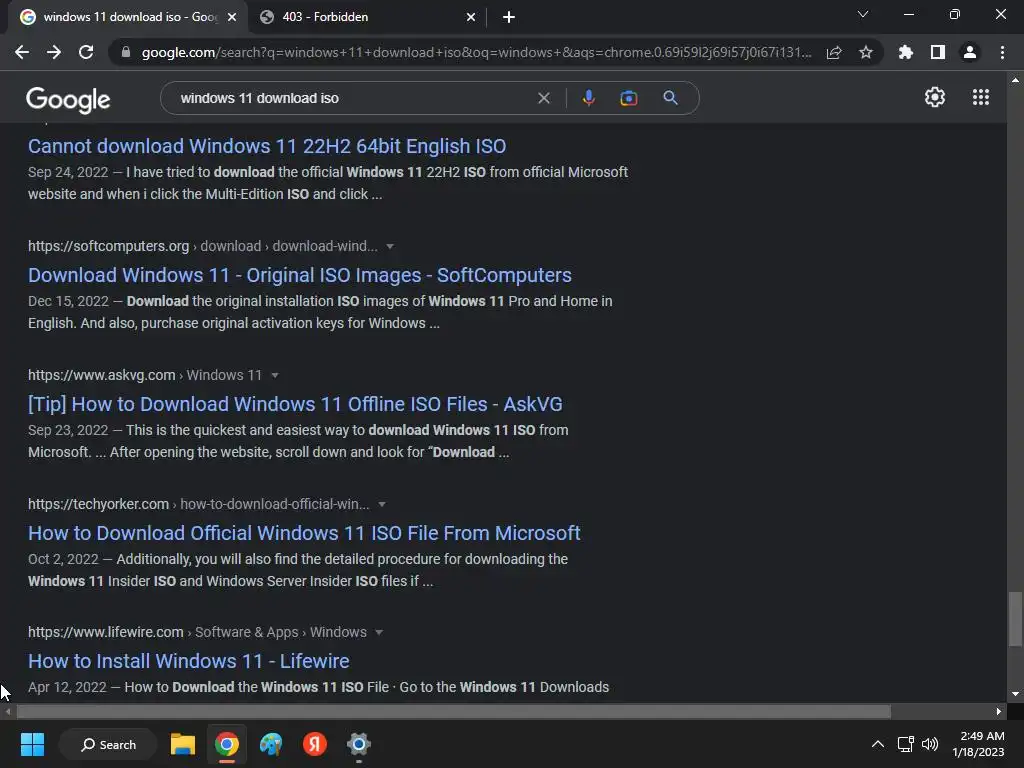
Task: Expand the softcomputers.org result options arrow
Action: click(x=390, y=246)
